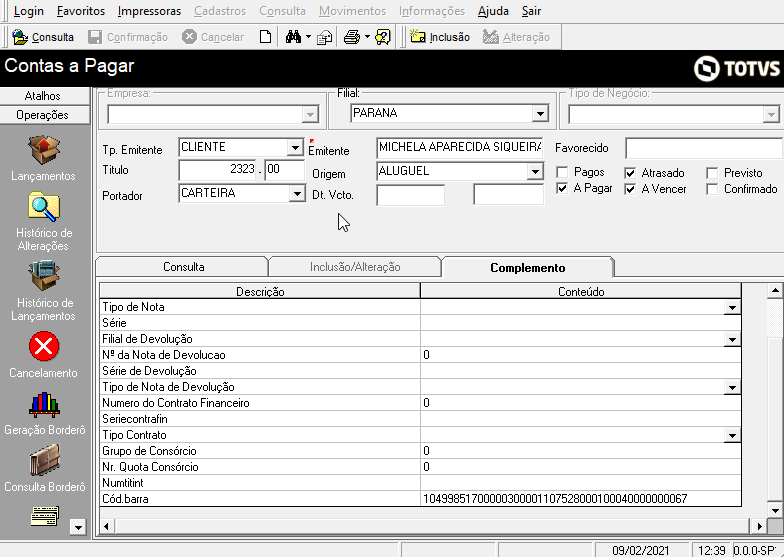This screenshot has width=784, height=557.
Task: Open Consulta Borderô sidebar icon
Action: click(x=44, y=460)
